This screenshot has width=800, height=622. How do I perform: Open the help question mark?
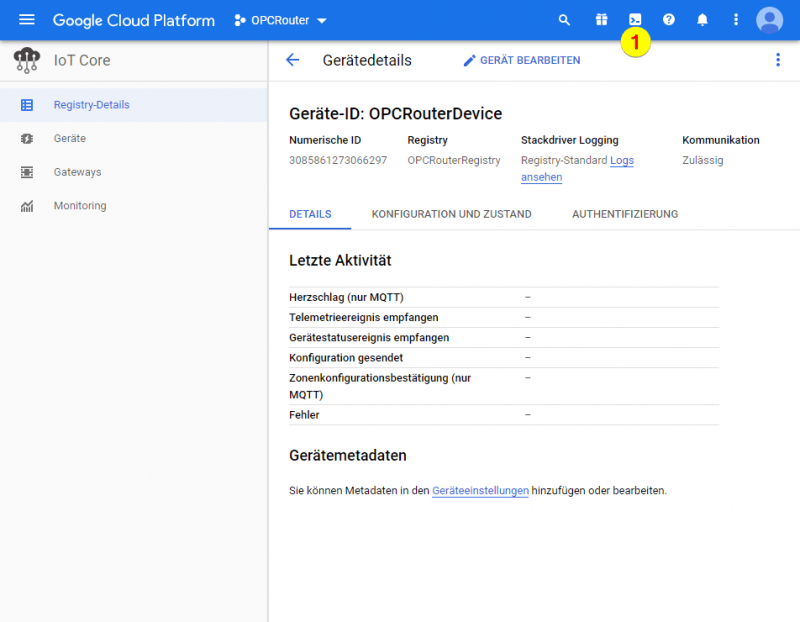click(668, 19)
